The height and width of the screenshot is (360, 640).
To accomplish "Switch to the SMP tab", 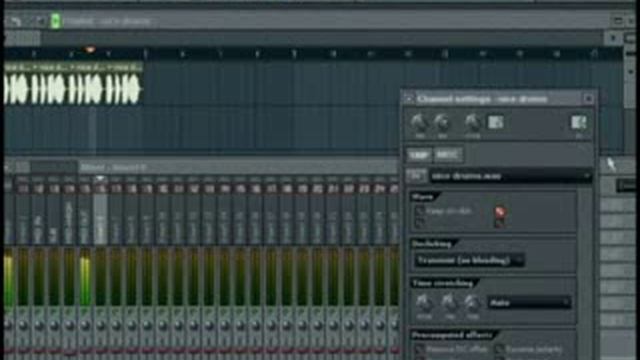I will (x=419, y=155).
